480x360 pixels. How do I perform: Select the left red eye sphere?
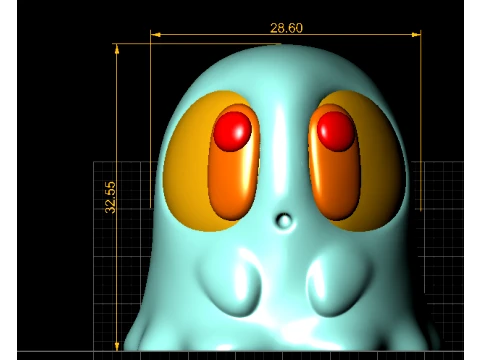[233, 131]
